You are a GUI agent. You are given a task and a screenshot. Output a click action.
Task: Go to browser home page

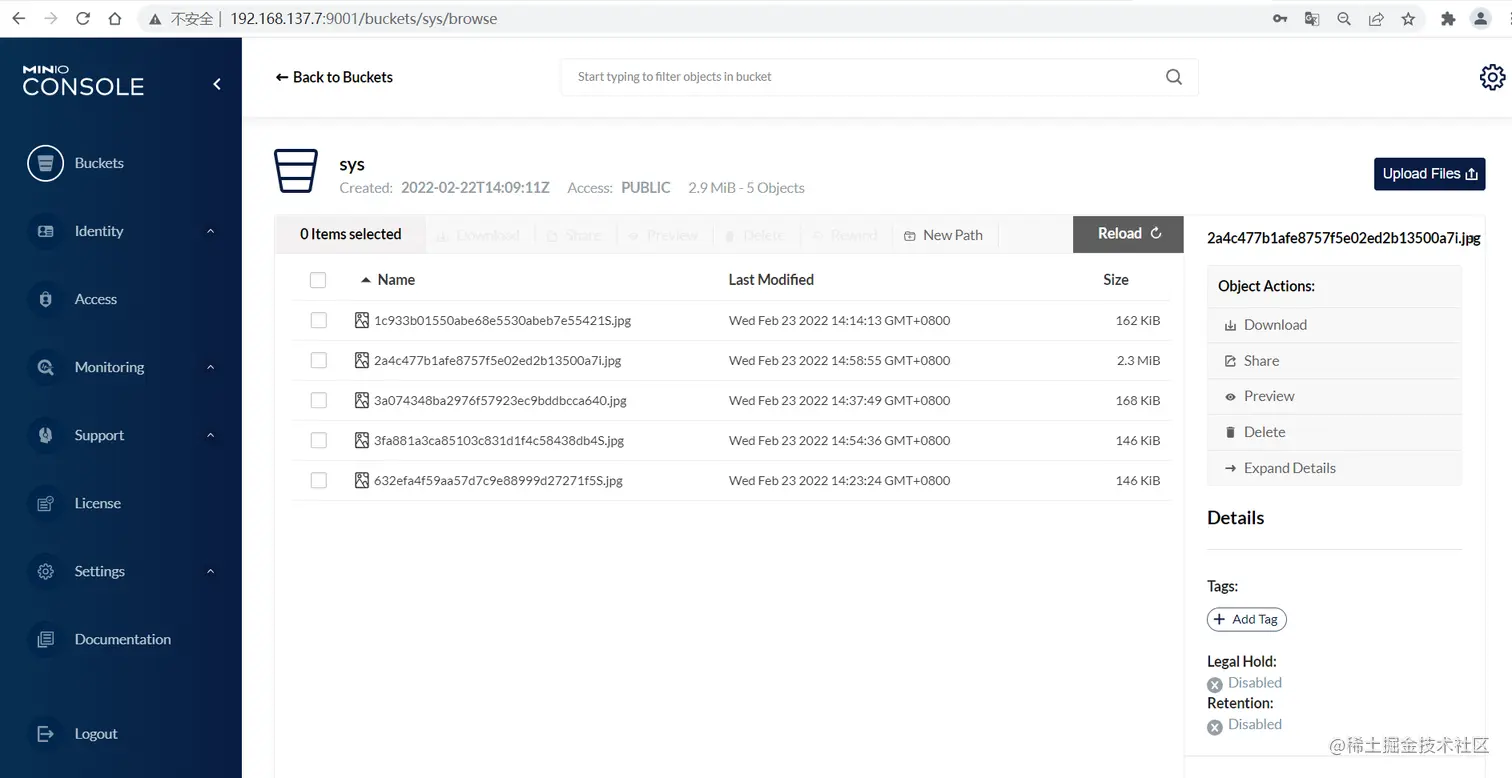click(115, 18)
